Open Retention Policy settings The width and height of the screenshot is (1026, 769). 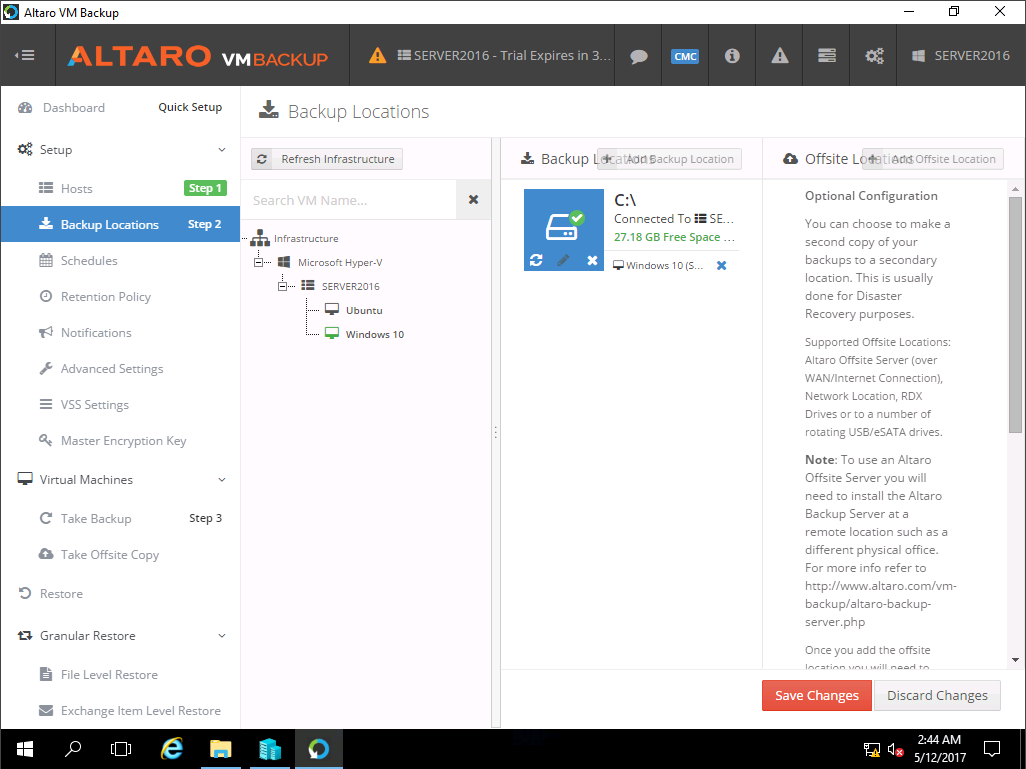(120, 296)
